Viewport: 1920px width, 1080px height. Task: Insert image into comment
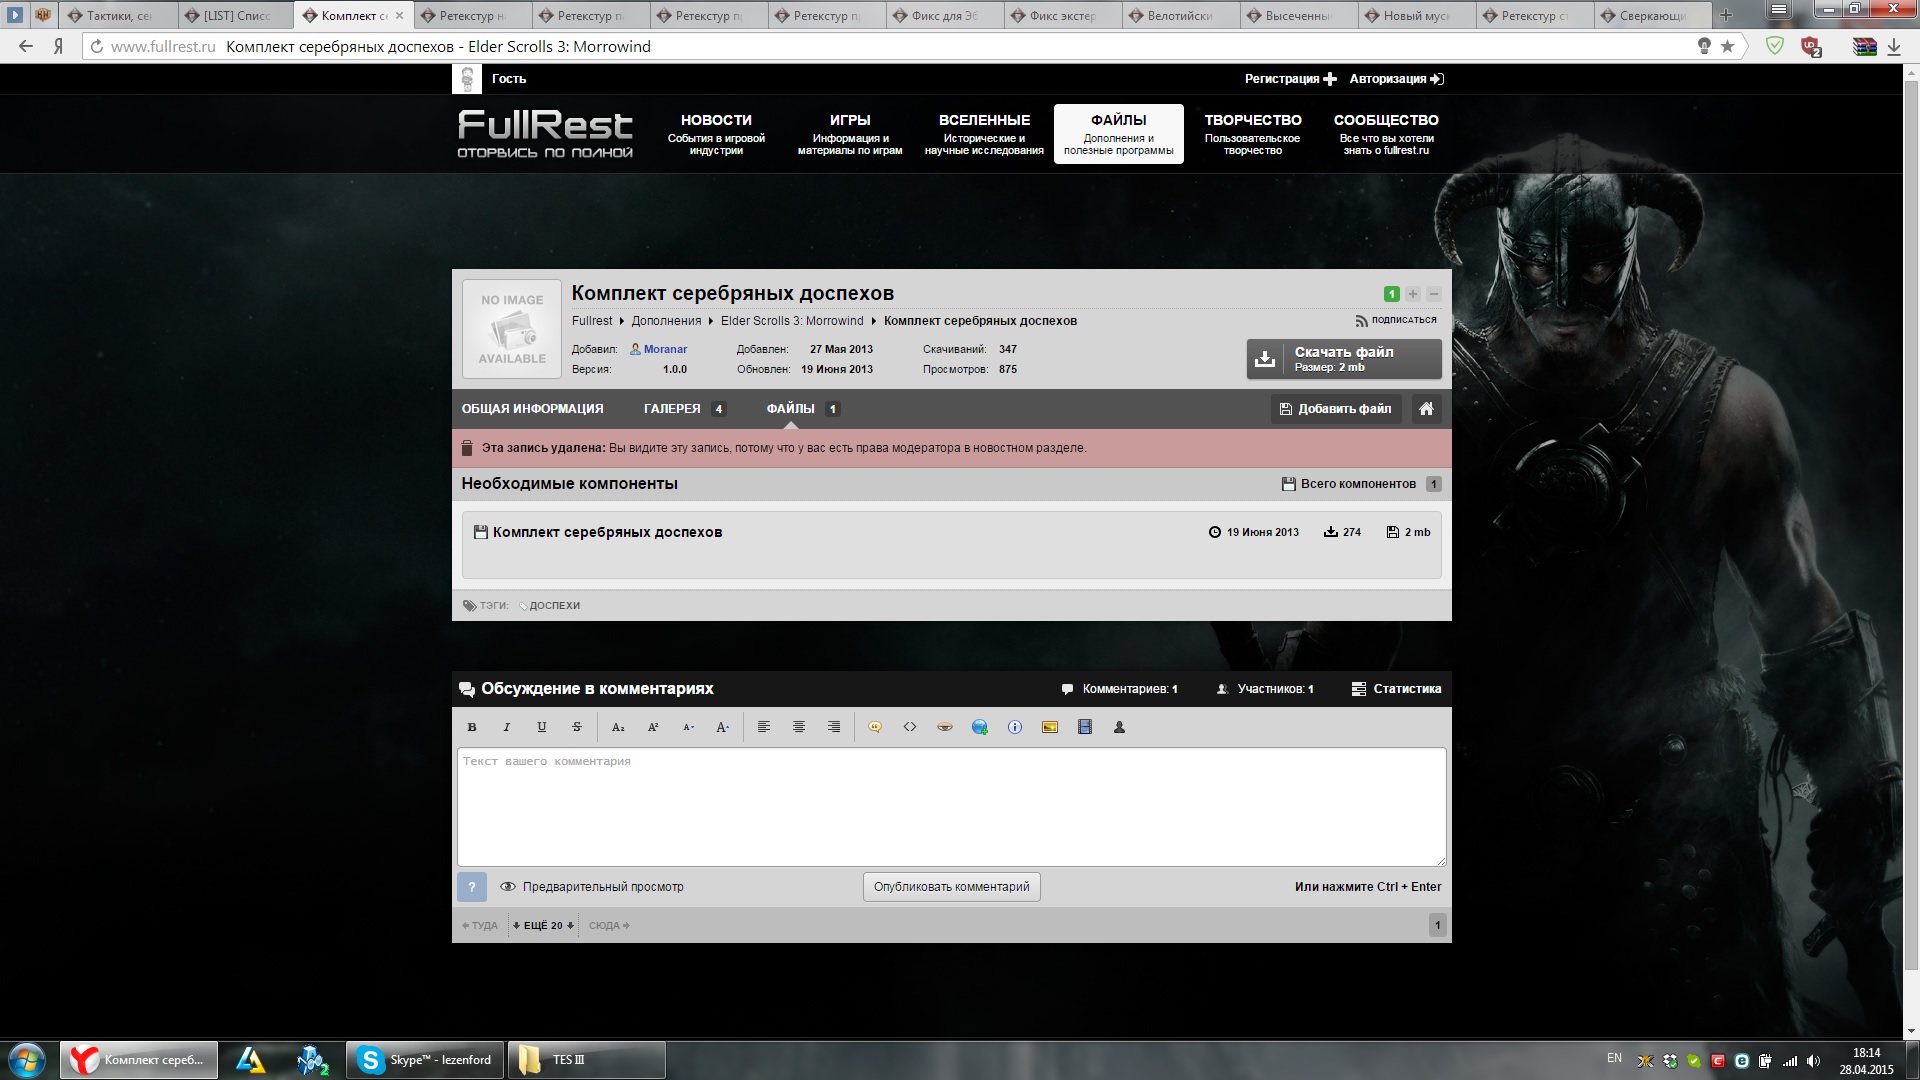tap(1050, 727)
